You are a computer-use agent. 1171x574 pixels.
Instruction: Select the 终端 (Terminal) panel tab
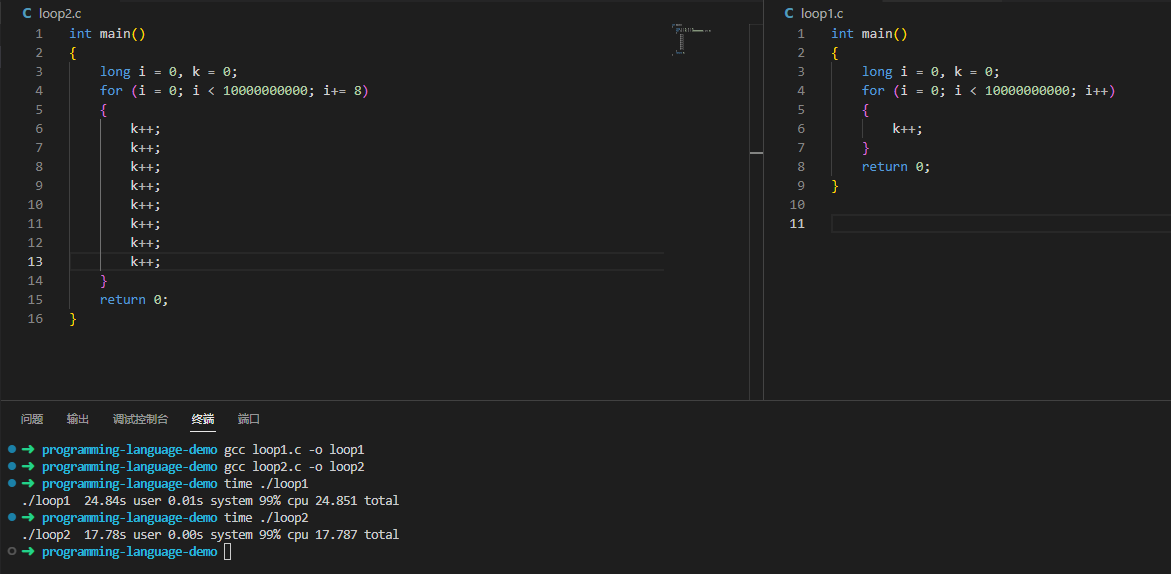coord(203,419)
